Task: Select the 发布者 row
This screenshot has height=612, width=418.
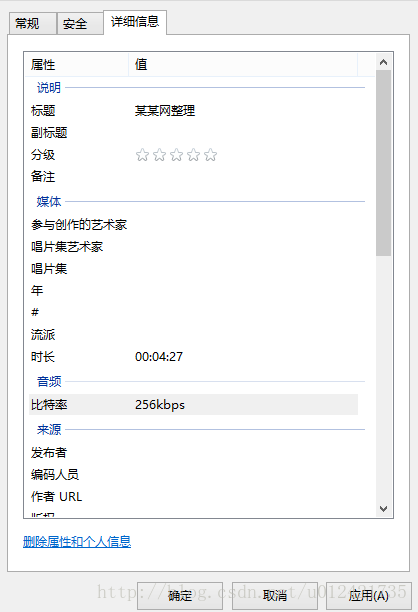Action: point(193,453)
